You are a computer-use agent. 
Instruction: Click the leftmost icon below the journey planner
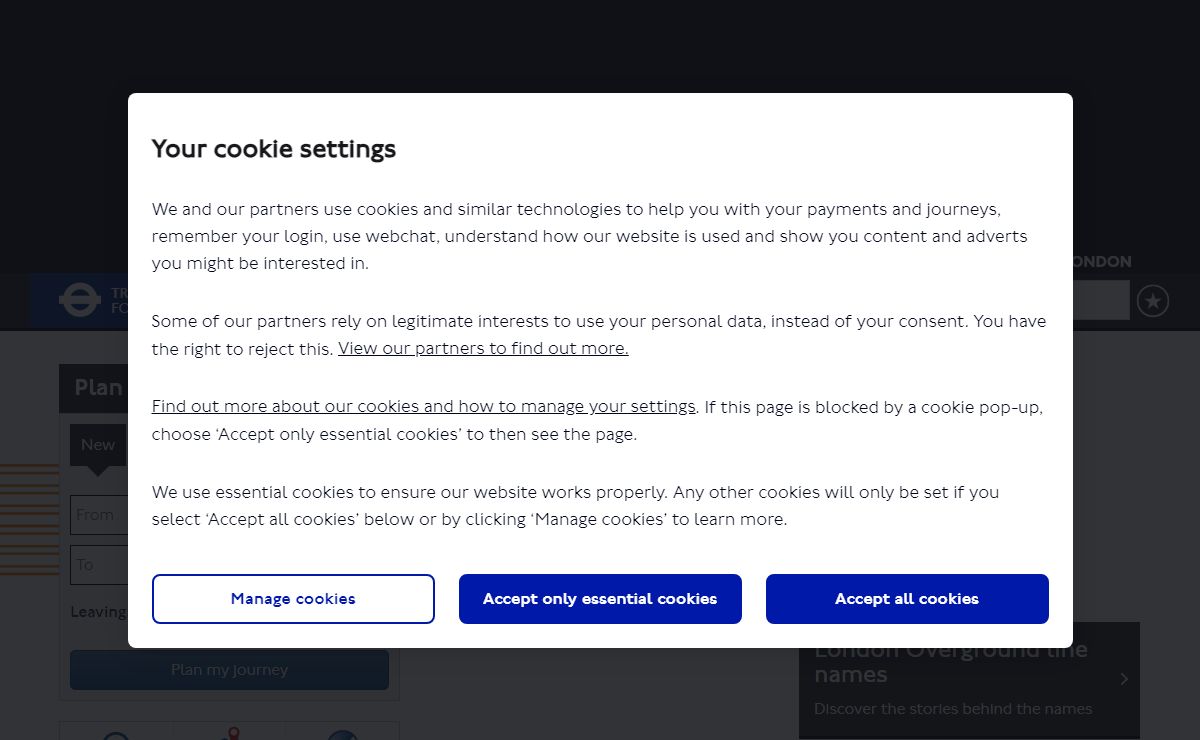click(x=116, y=735)
